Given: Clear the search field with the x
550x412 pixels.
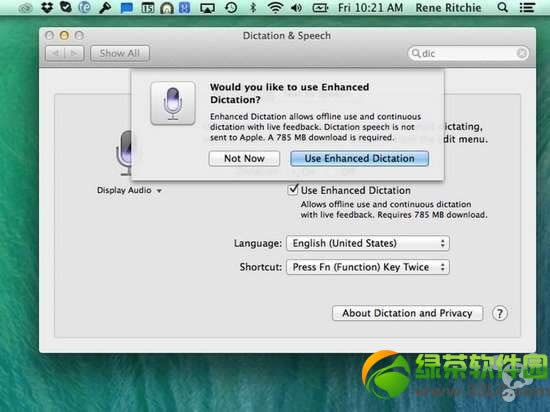Looking at the screenshot, I should tap(522, 53).
